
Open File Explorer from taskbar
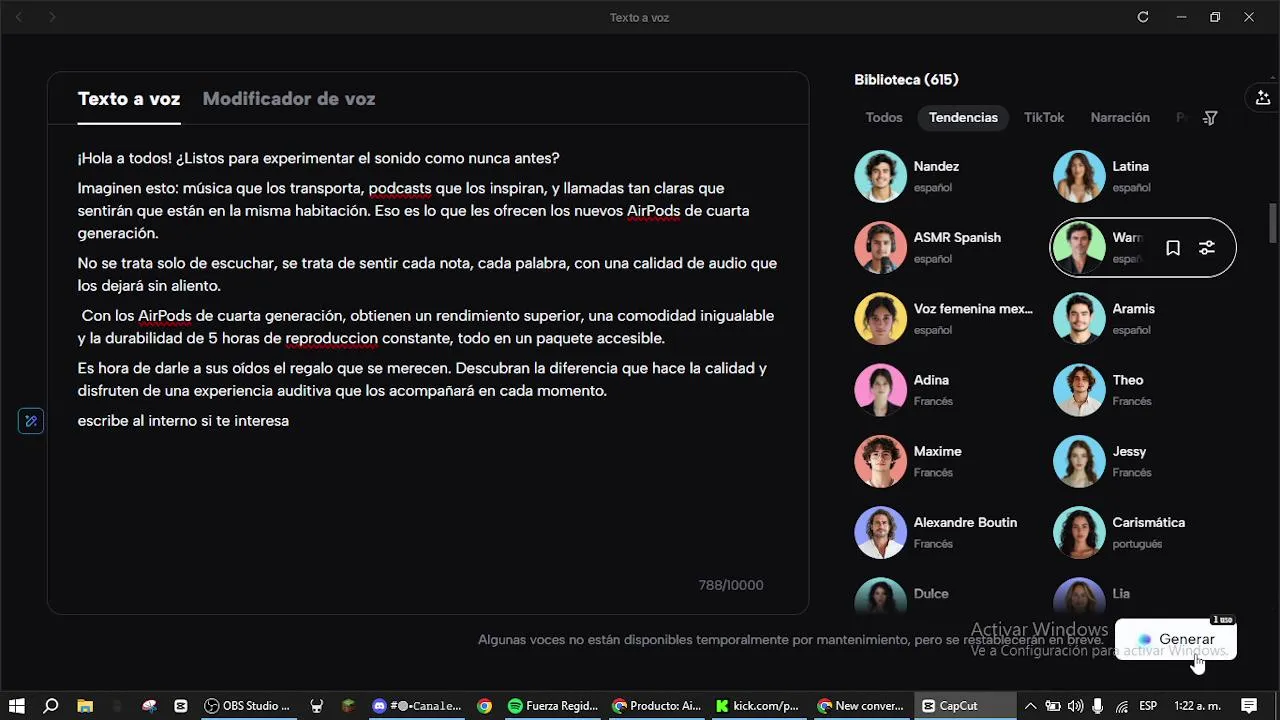[x=85, y=705]
